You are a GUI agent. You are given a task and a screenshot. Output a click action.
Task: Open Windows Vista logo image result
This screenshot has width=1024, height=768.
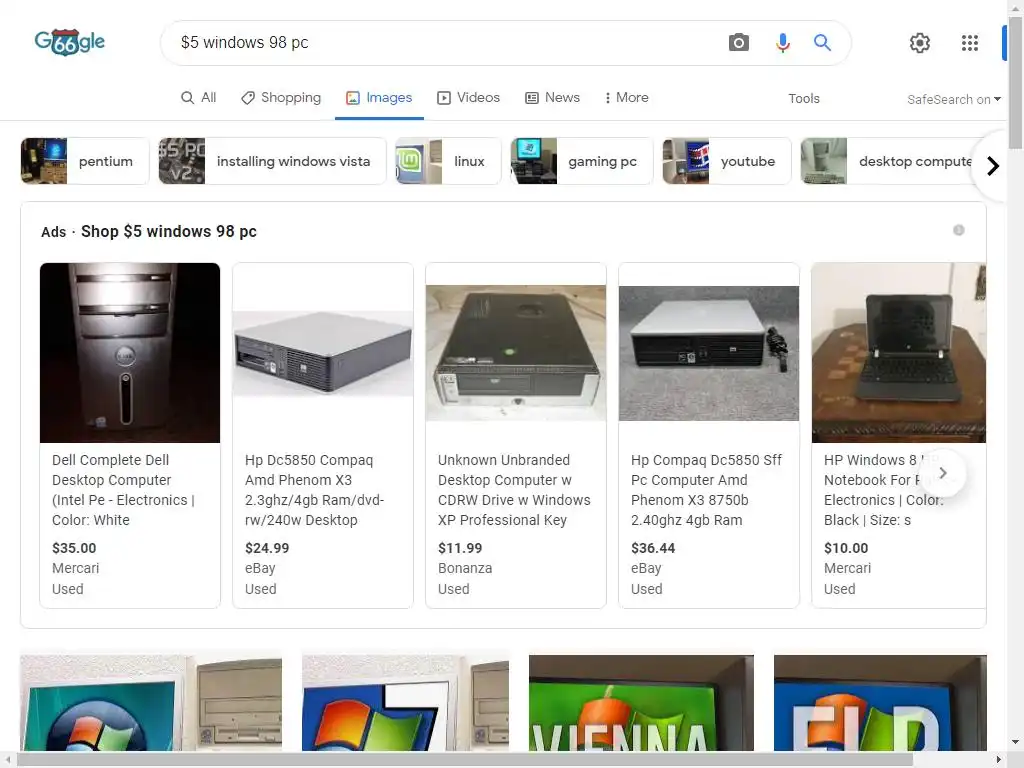click(x=152, y=703)
